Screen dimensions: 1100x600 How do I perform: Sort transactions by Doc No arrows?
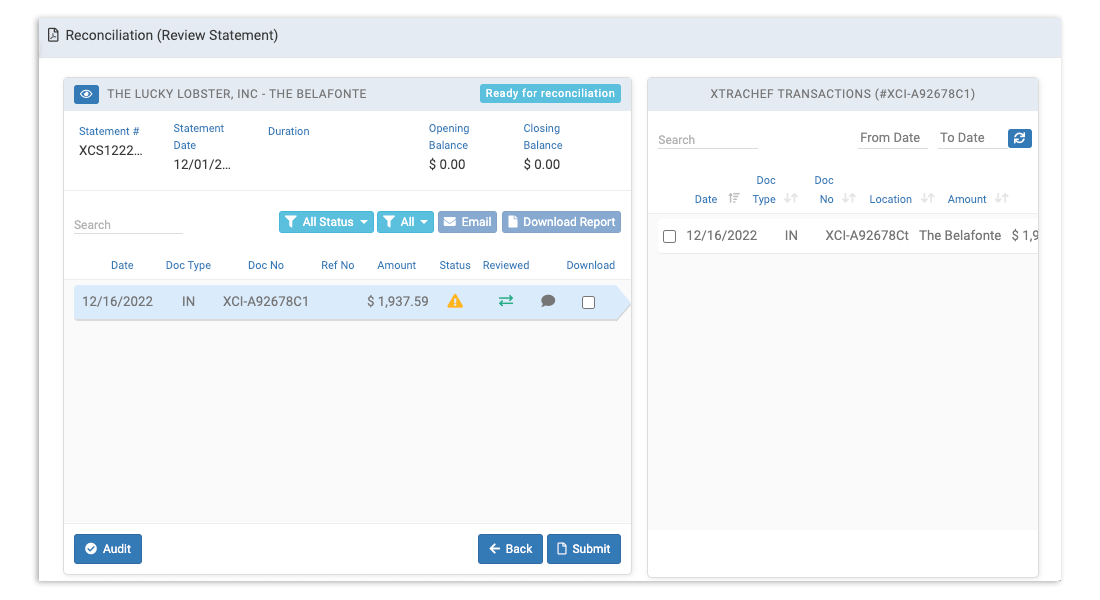849,199
